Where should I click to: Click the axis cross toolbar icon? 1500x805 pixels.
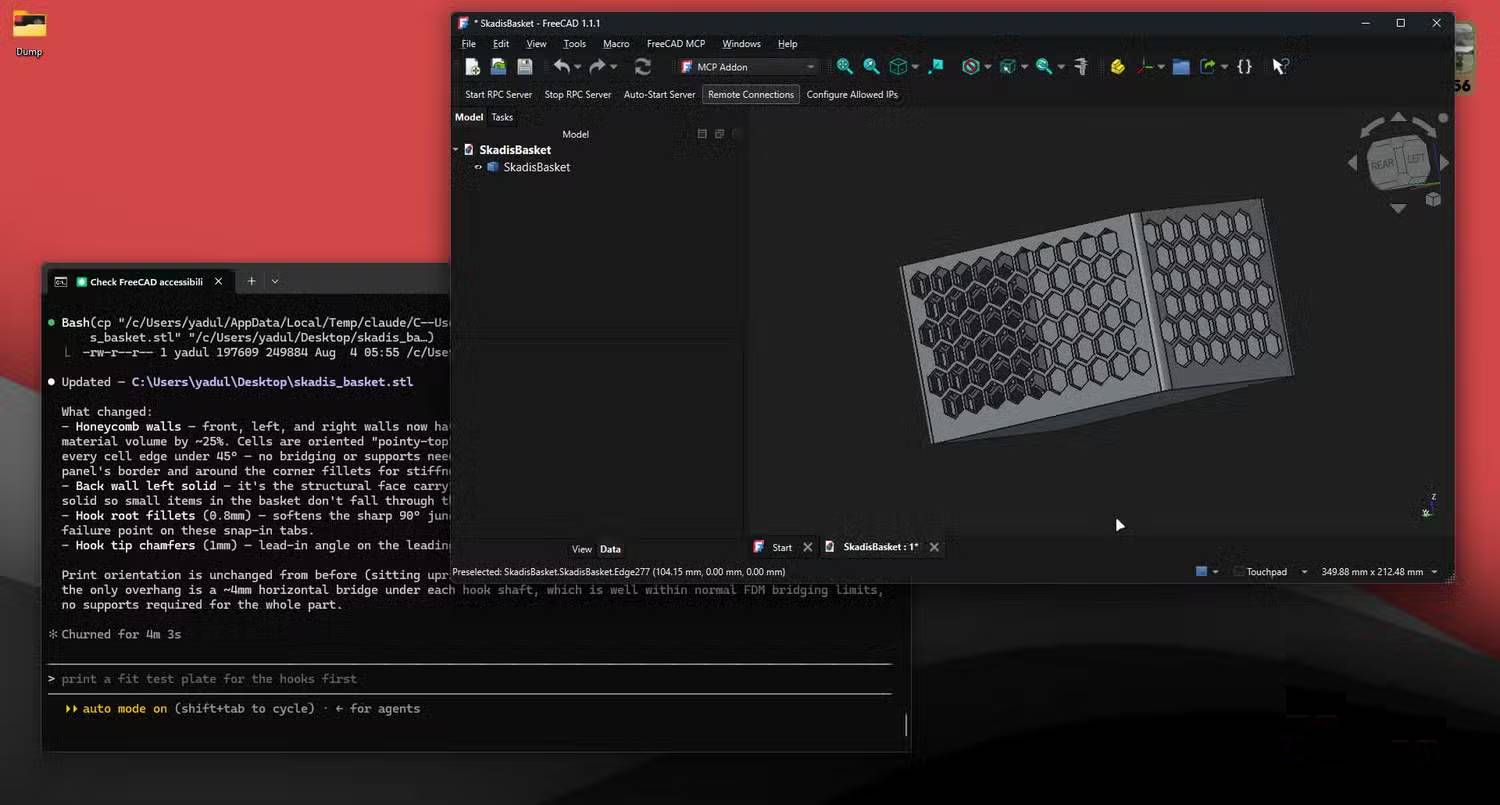click(1146, 66)
